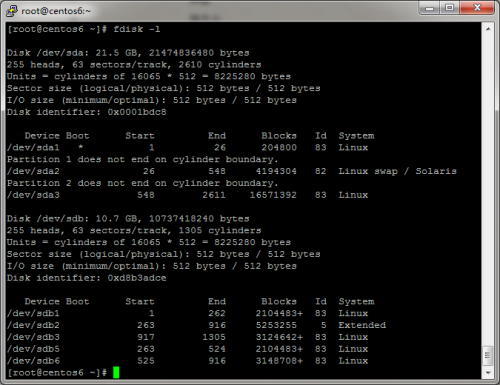Click 'Linux swap / Solaris' system text
Image resolution: width=500 pixels, height=385 pixels.
[x=397, y=171]
